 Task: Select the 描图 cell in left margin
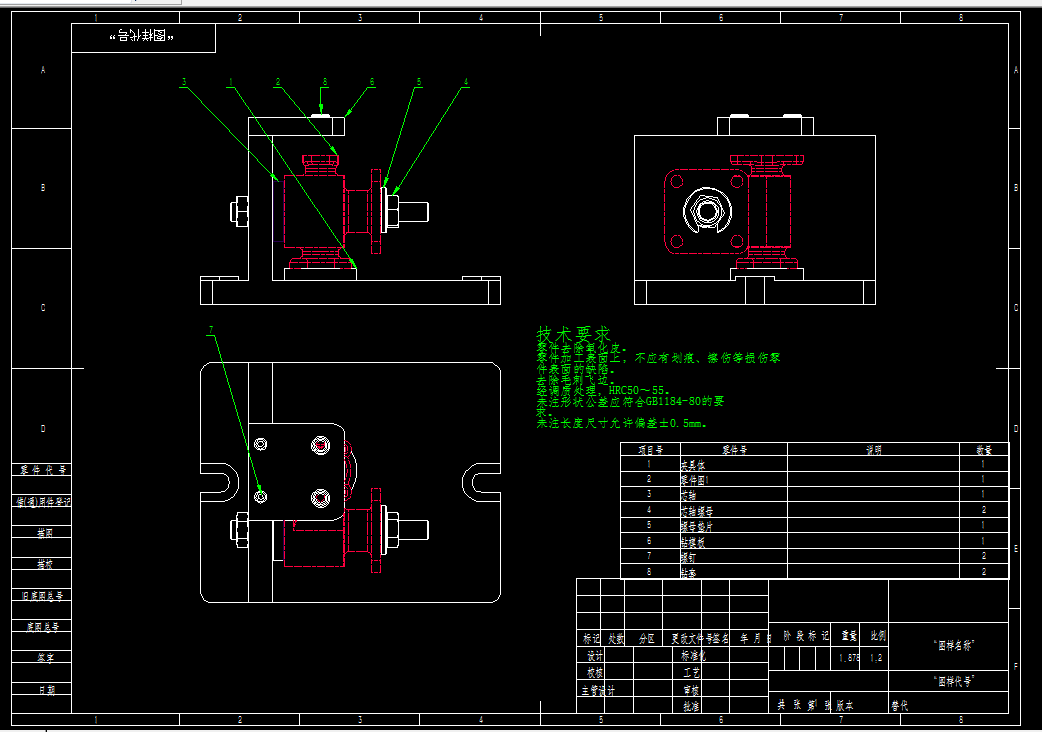click(45, 533)
